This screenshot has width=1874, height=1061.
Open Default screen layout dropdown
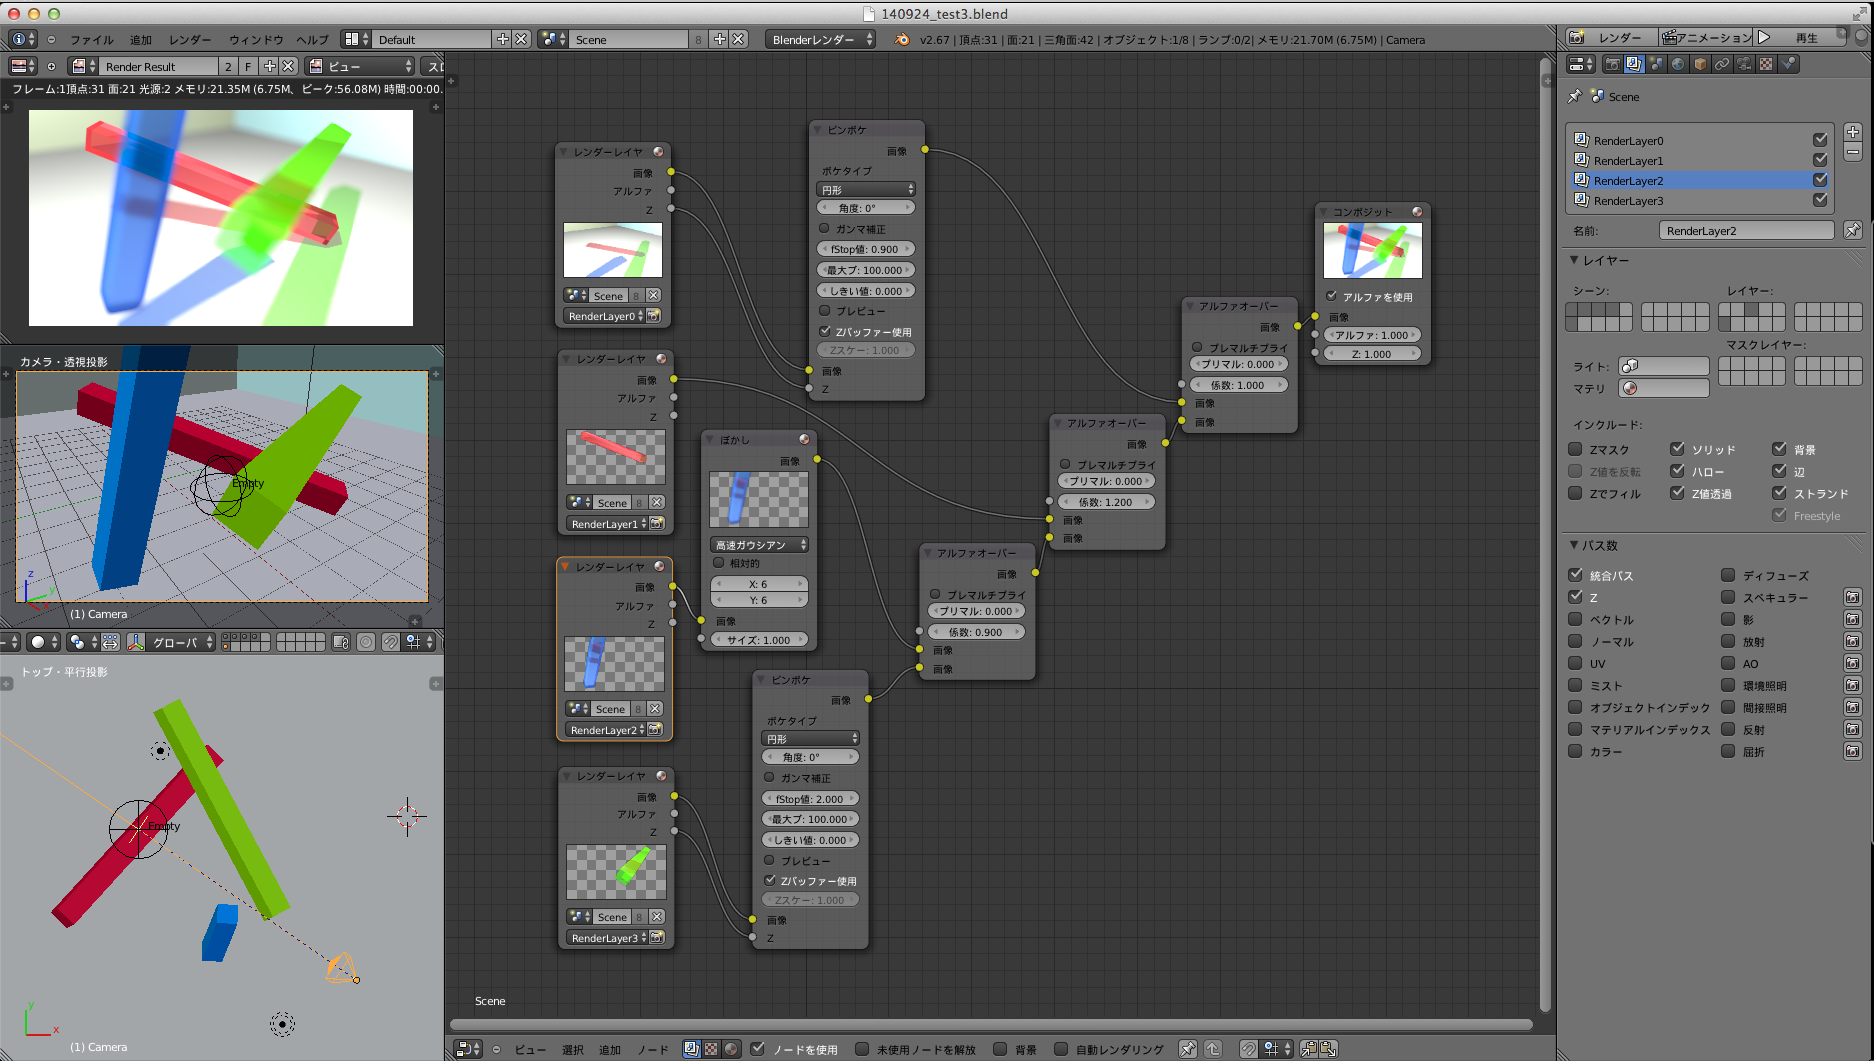[434, 39]
